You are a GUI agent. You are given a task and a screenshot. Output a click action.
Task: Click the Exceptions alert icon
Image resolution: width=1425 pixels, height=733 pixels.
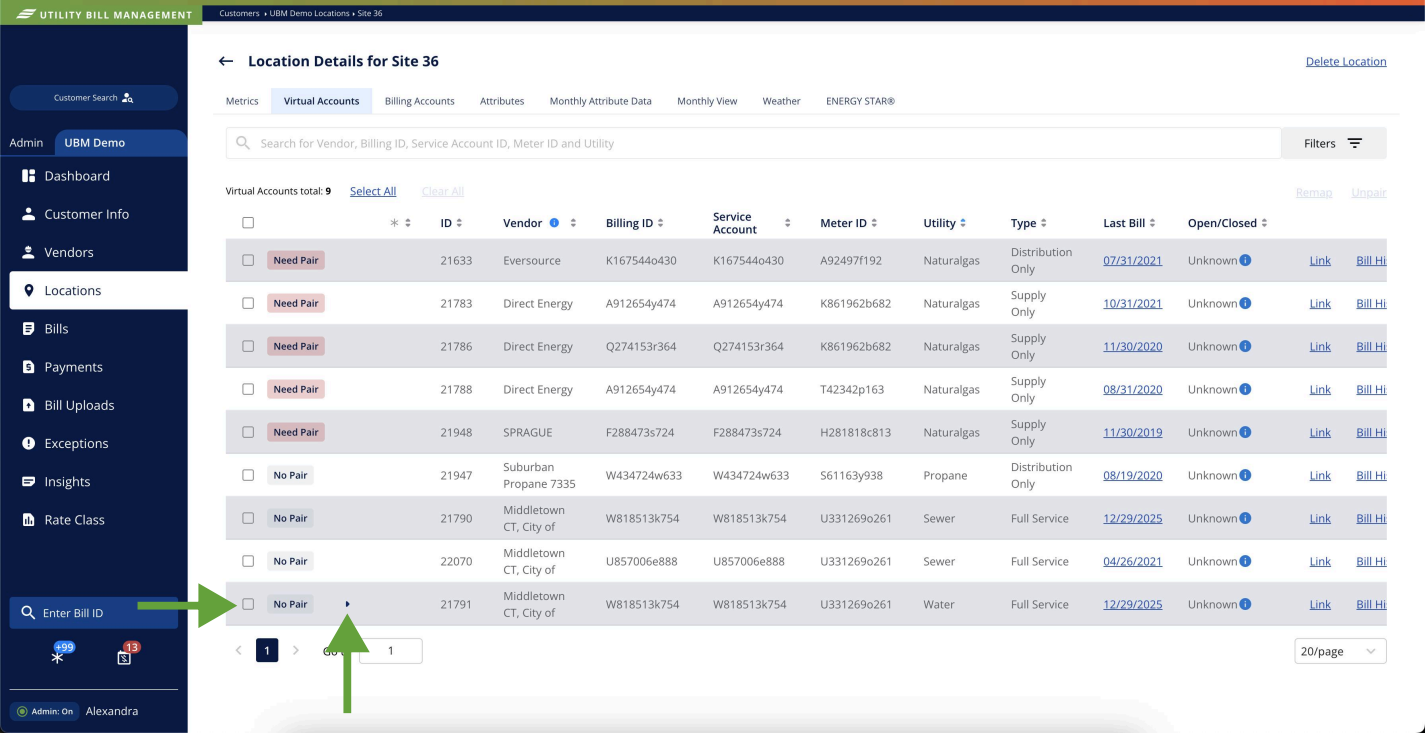tap(28, 443)
